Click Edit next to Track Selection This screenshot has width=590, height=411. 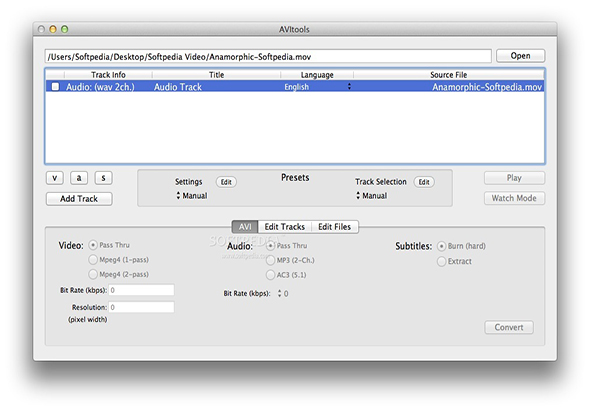tap(424, 182)
